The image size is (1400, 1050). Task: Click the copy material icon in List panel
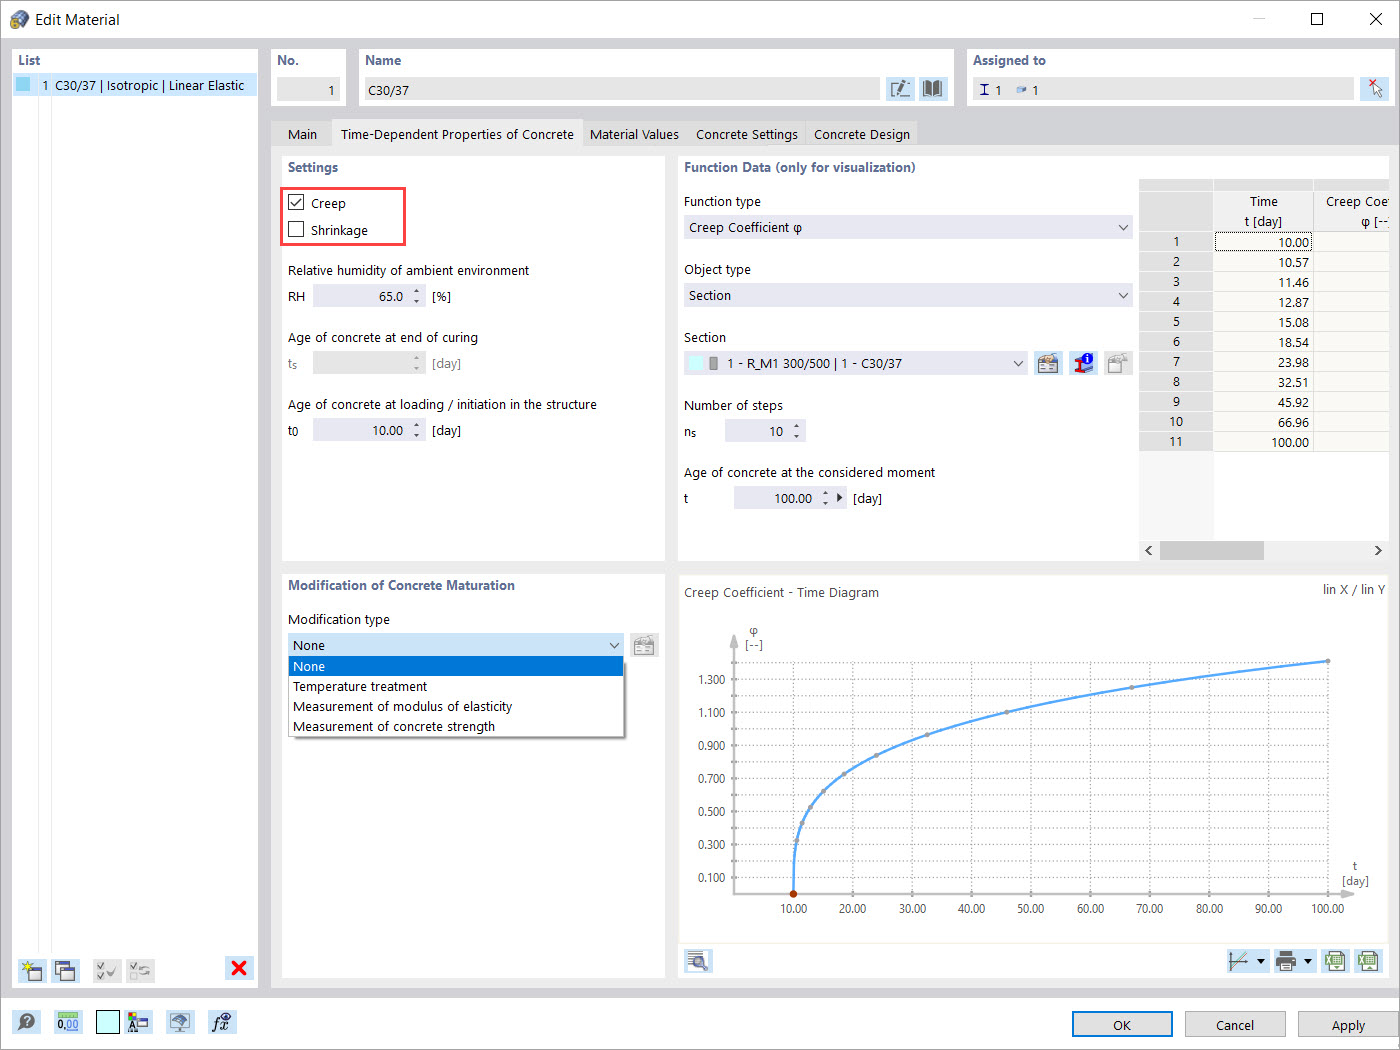coord(66,970)
